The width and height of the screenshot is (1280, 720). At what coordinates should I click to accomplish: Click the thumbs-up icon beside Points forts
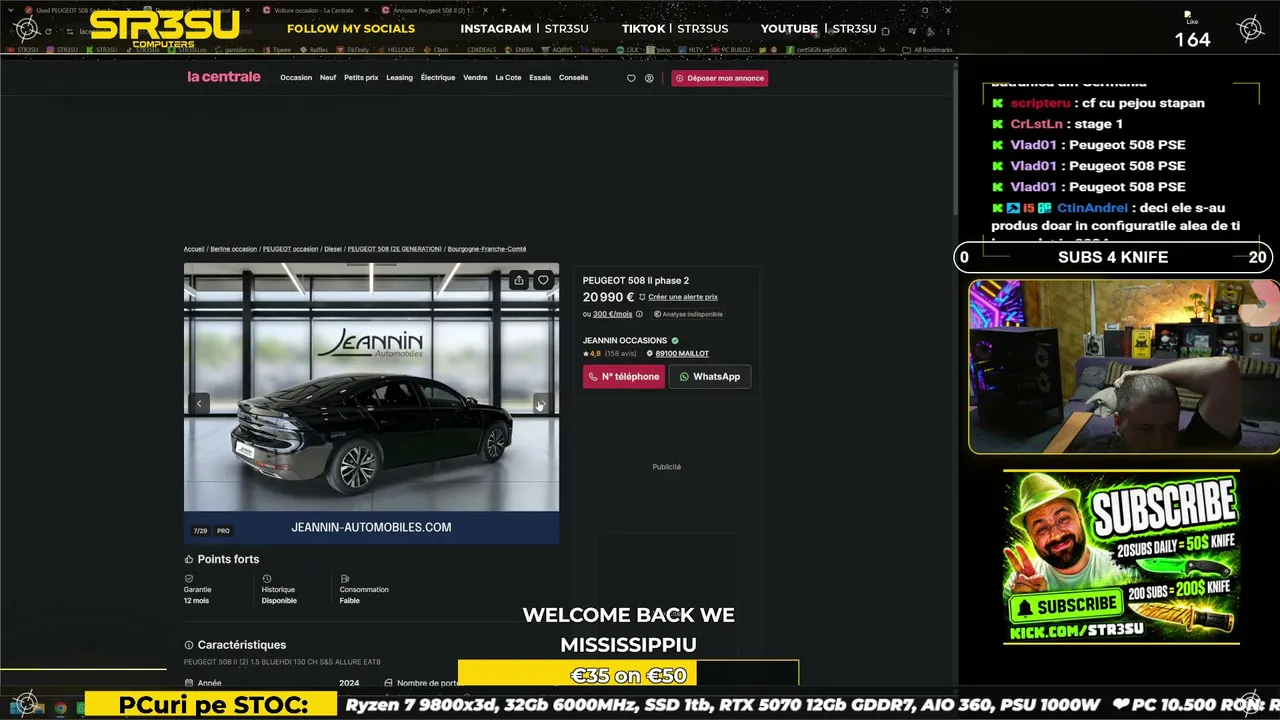click(188, 559)
